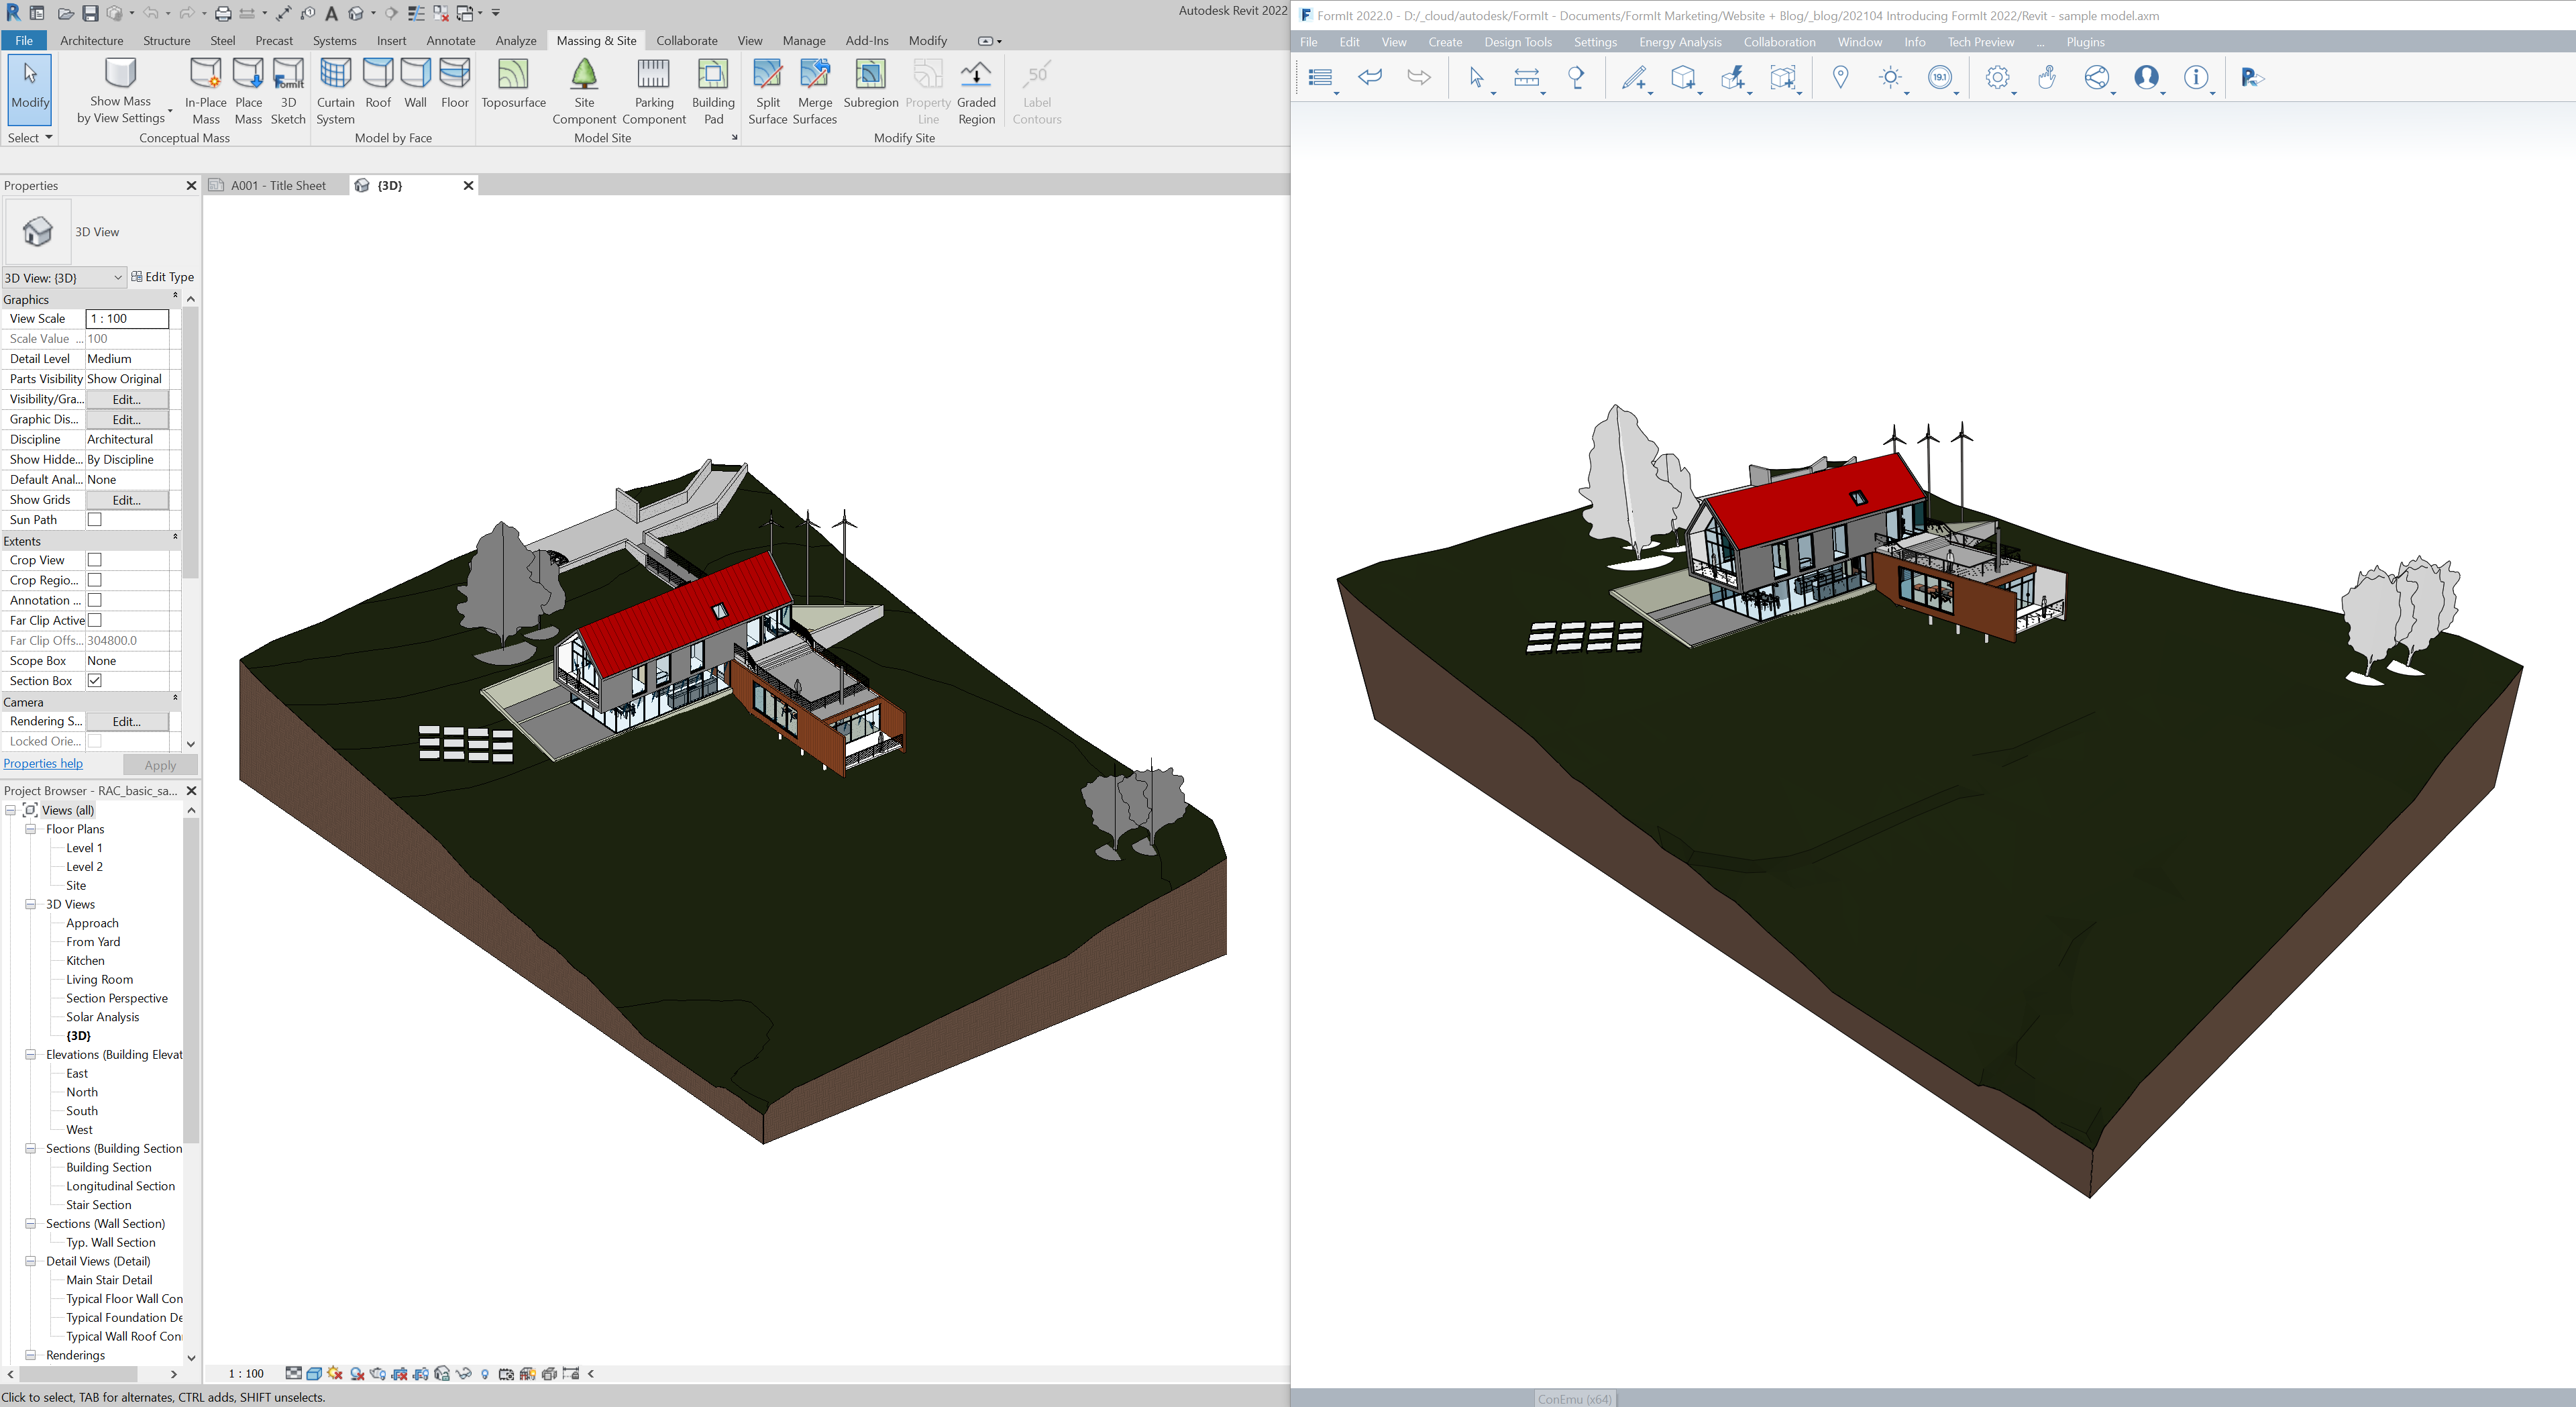
Task: Click the sunglasses Temporary Hide/Isolate icon
Action: (x=463, y=1373)
